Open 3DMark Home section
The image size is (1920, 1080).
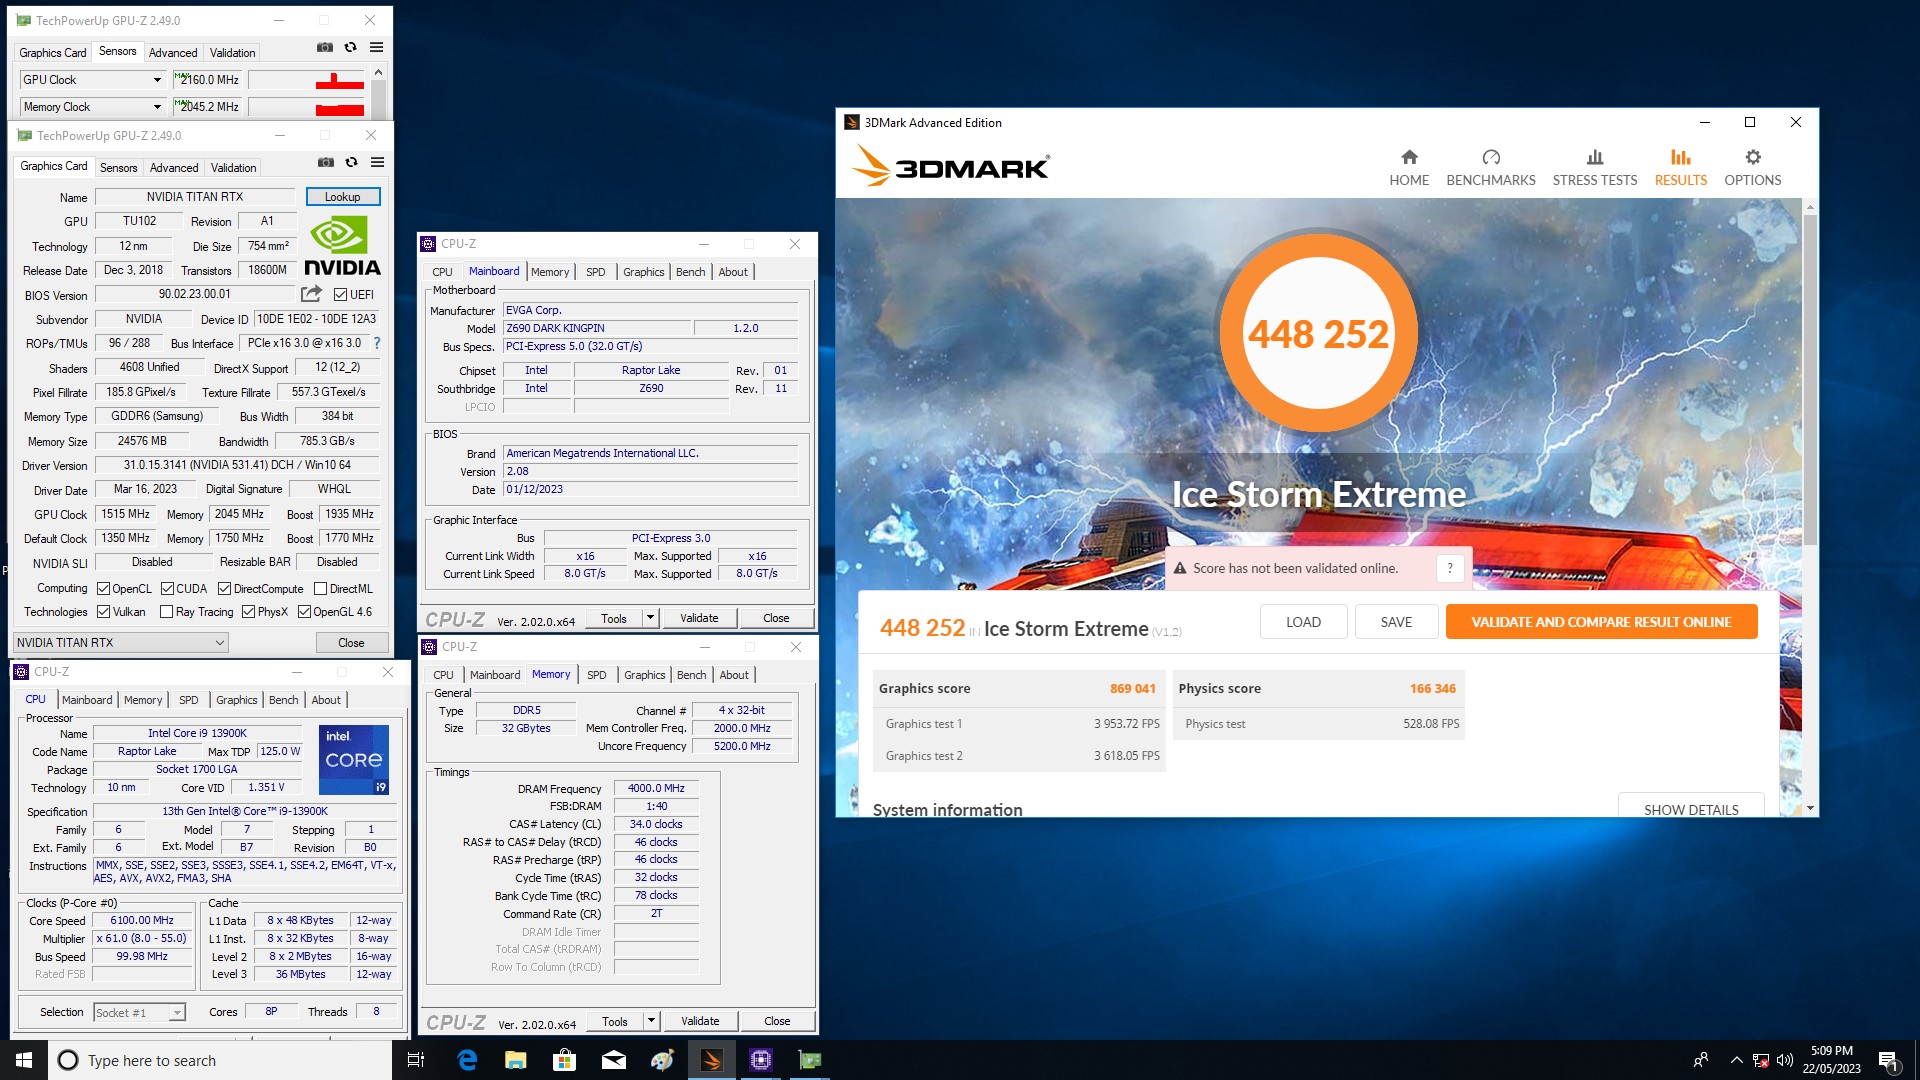point(1409,168)
